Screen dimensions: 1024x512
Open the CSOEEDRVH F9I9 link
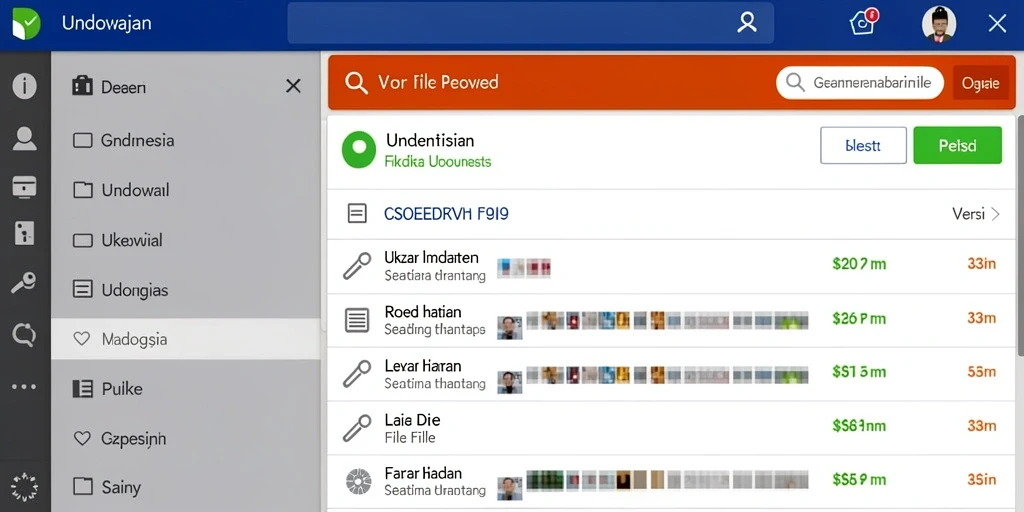click(x=446, y=214)
